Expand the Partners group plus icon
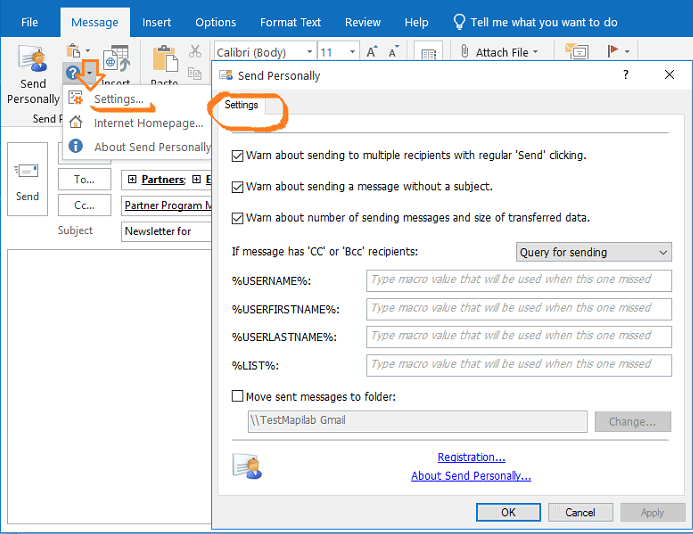 coord(132,179)
